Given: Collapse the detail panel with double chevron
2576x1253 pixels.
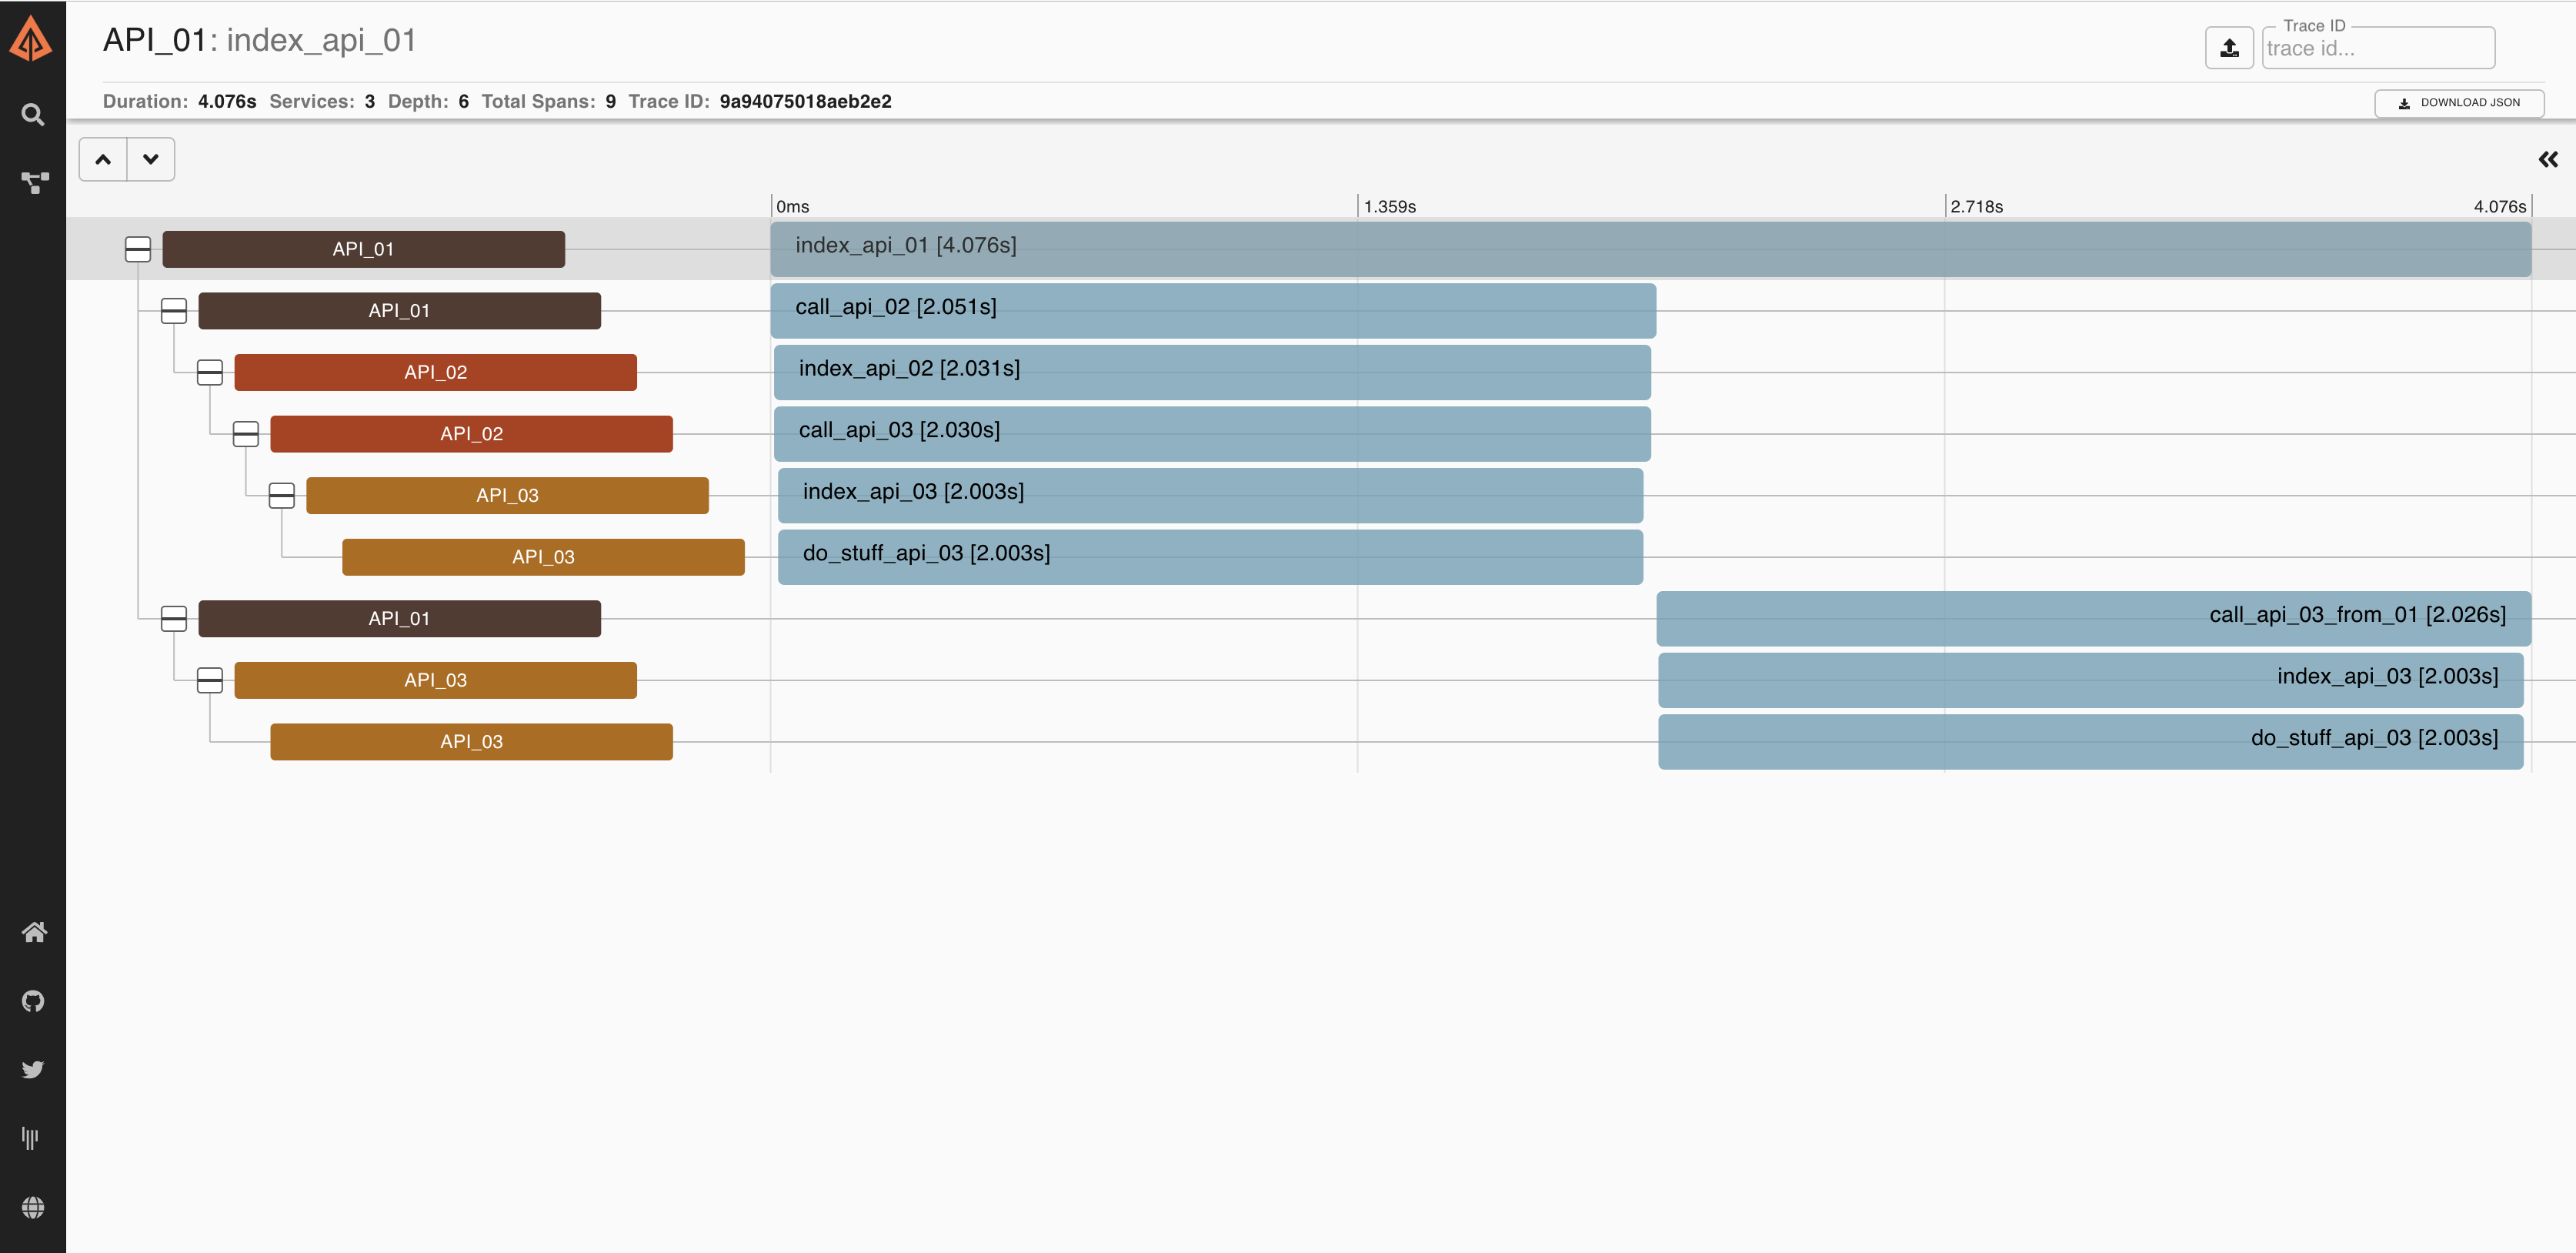Looking at the screenshot, I should click(2547, 159).
